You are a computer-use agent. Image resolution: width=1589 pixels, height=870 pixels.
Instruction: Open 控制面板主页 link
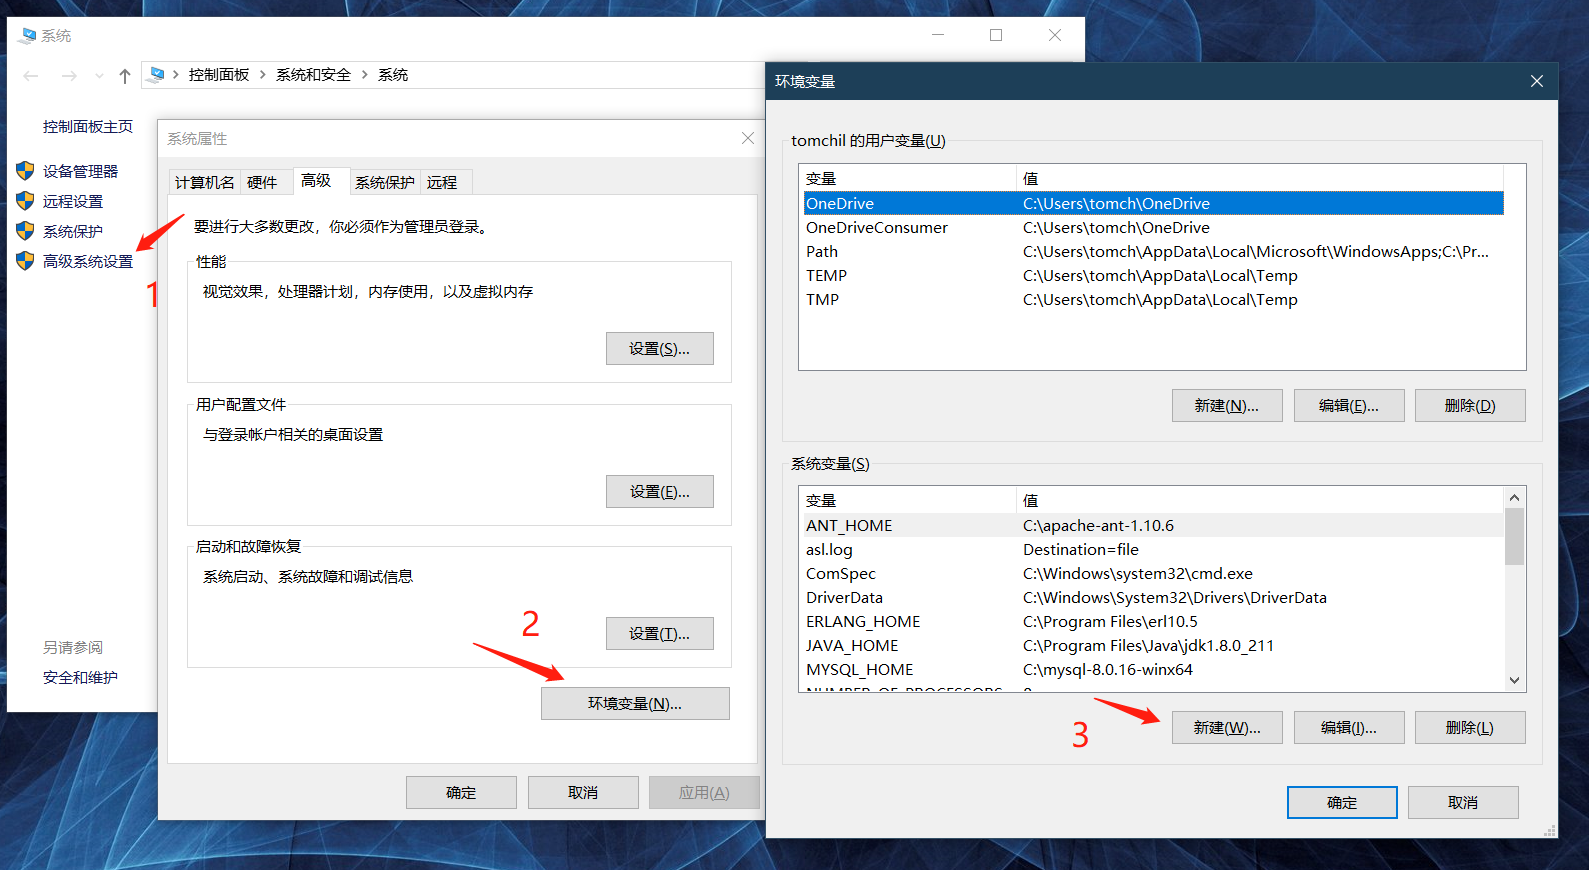point(88,127)
